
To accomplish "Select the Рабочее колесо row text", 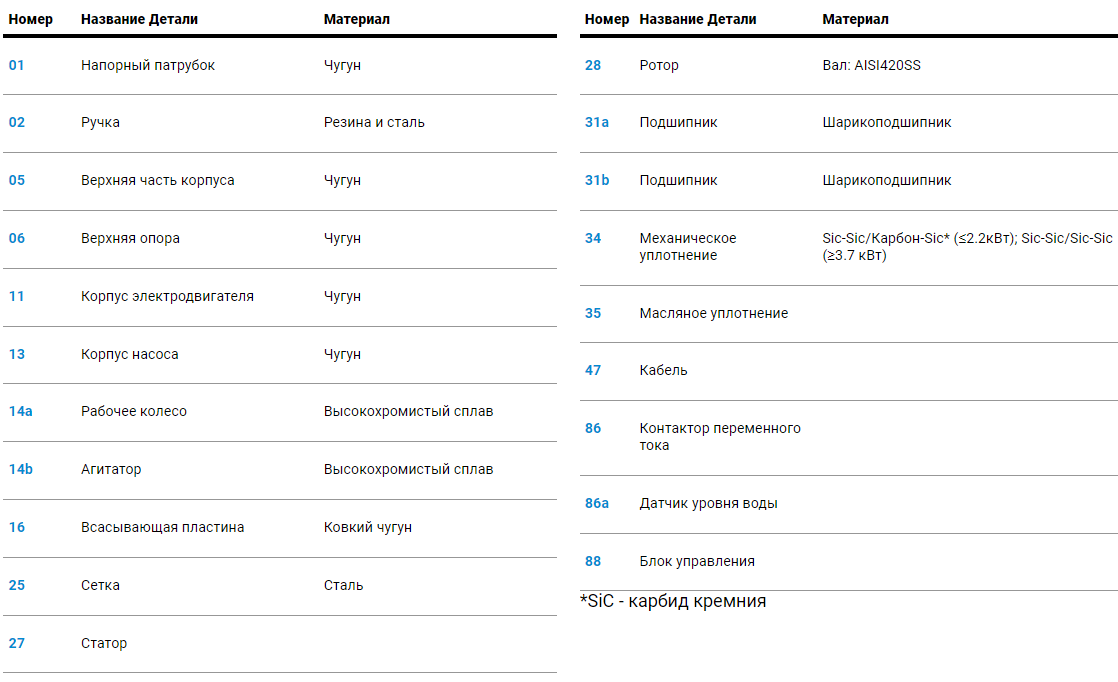I will [x=134, y=411].
